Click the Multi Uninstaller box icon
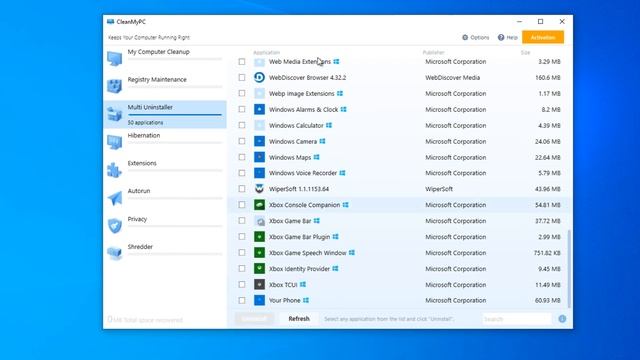This screenshot has height=360, width=640. [x=115, y=114]
